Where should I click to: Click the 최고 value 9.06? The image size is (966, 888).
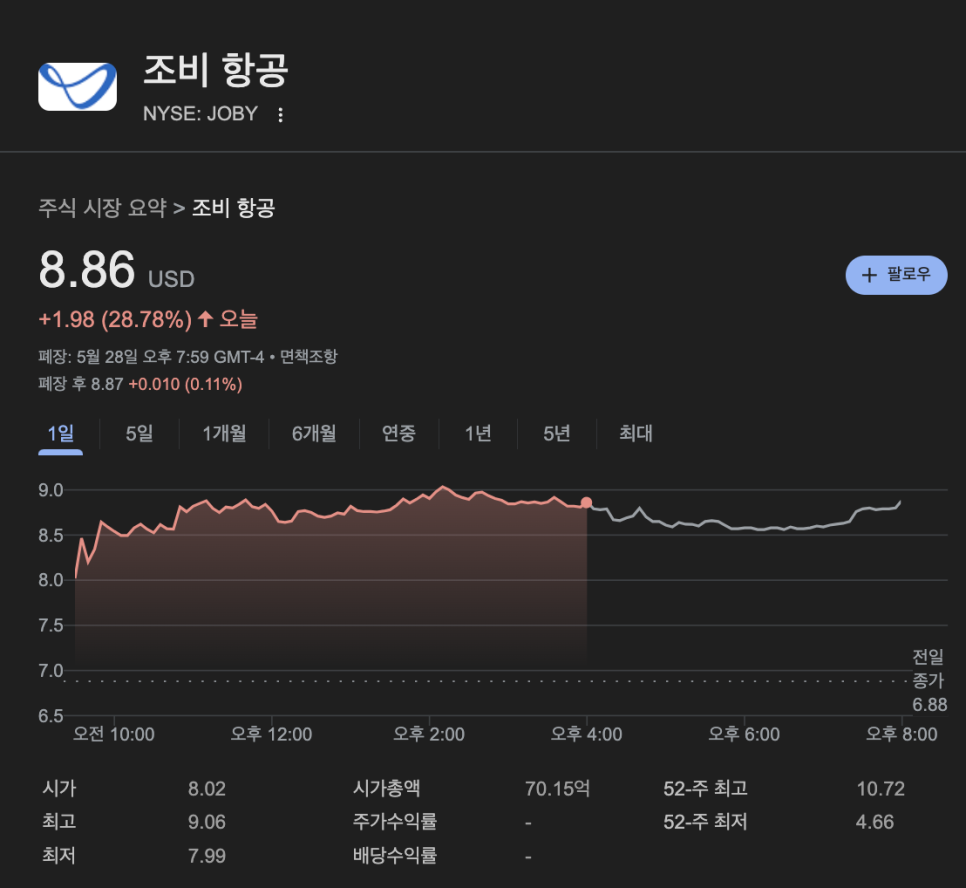(207, 822)
